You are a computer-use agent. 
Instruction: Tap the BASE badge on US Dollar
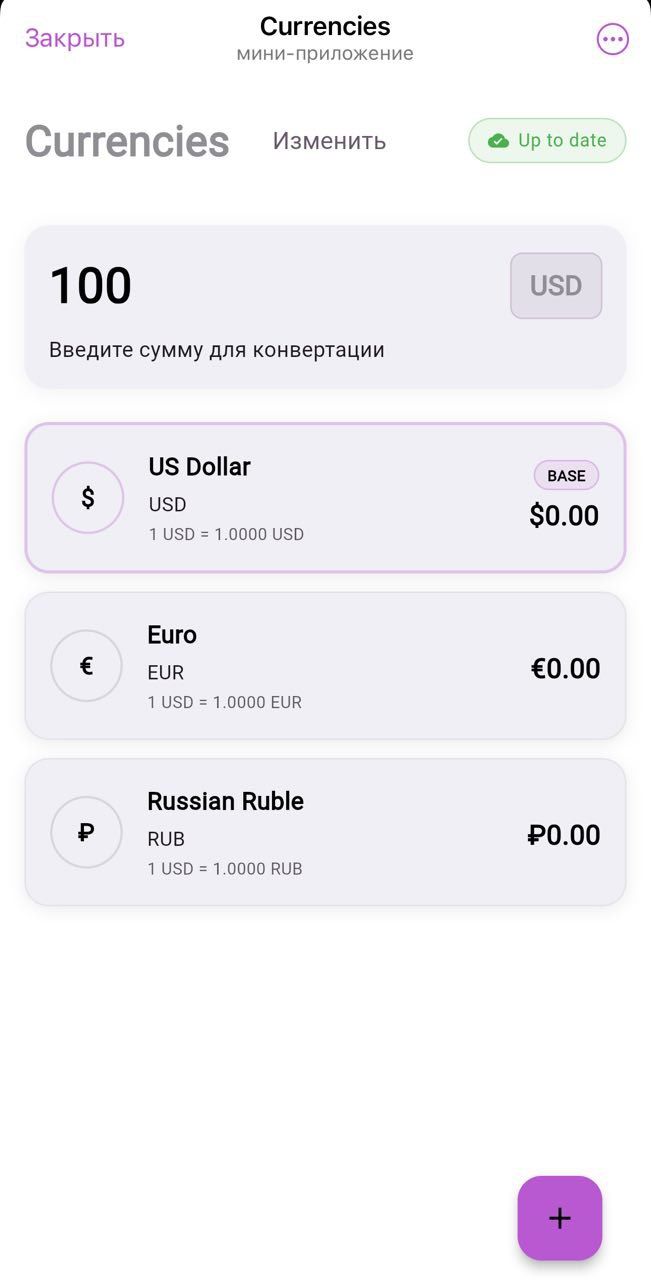[x=566, y=476]
